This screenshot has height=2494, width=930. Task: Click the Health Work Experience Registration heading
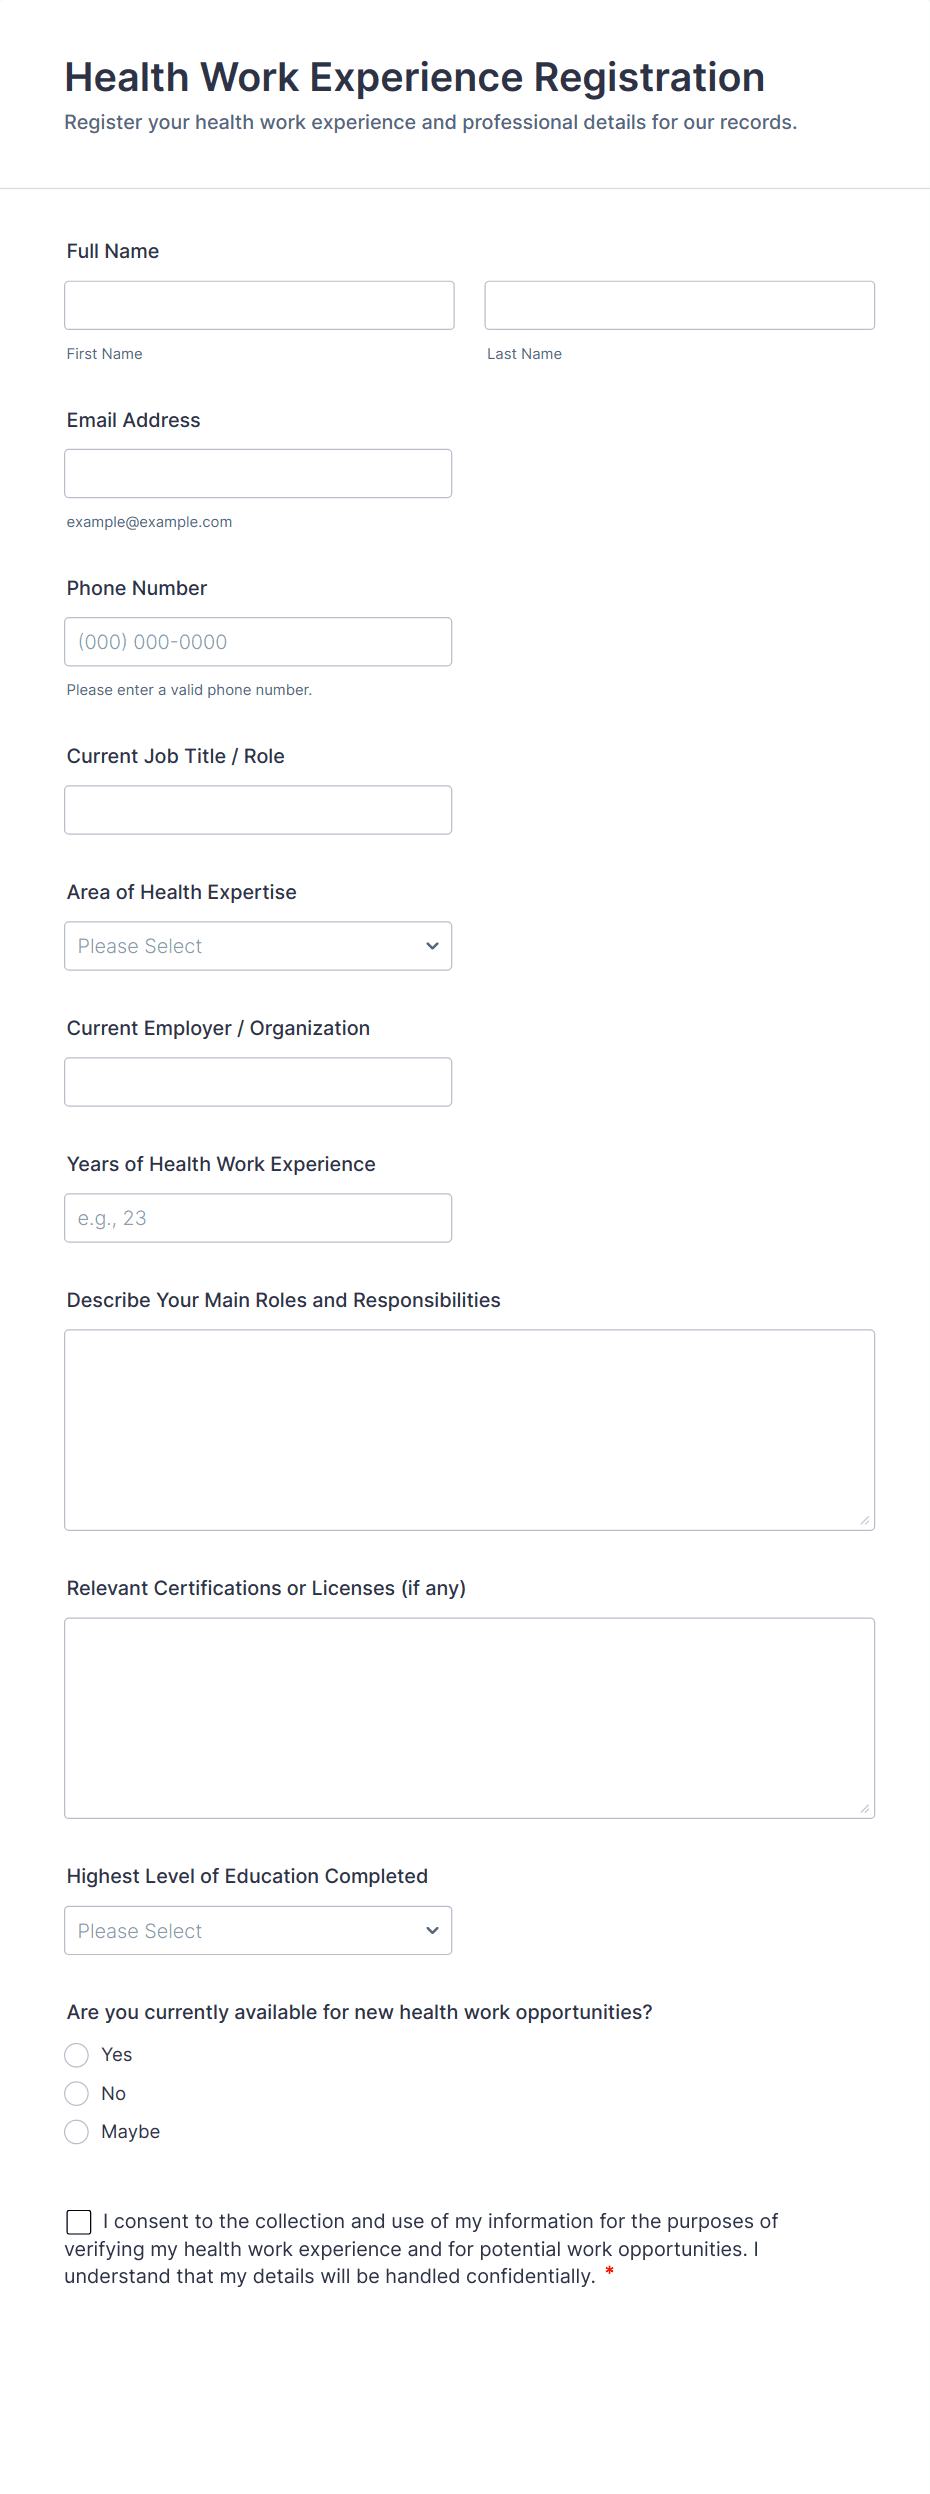(x=414, y=77)
